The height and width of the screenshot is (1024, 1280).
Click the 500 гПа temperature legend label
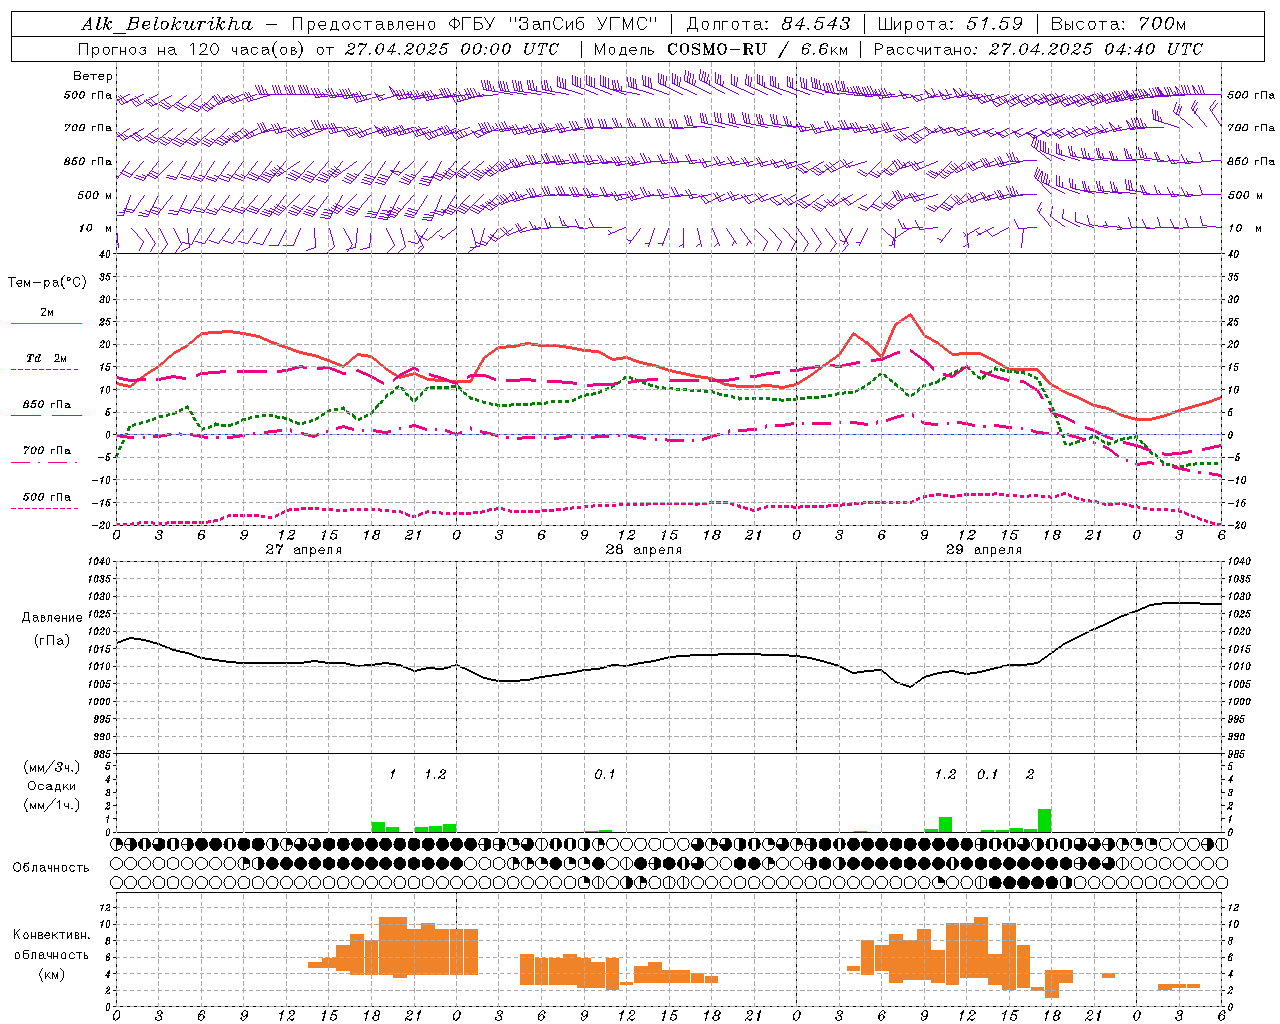click(x=46, y=497)
